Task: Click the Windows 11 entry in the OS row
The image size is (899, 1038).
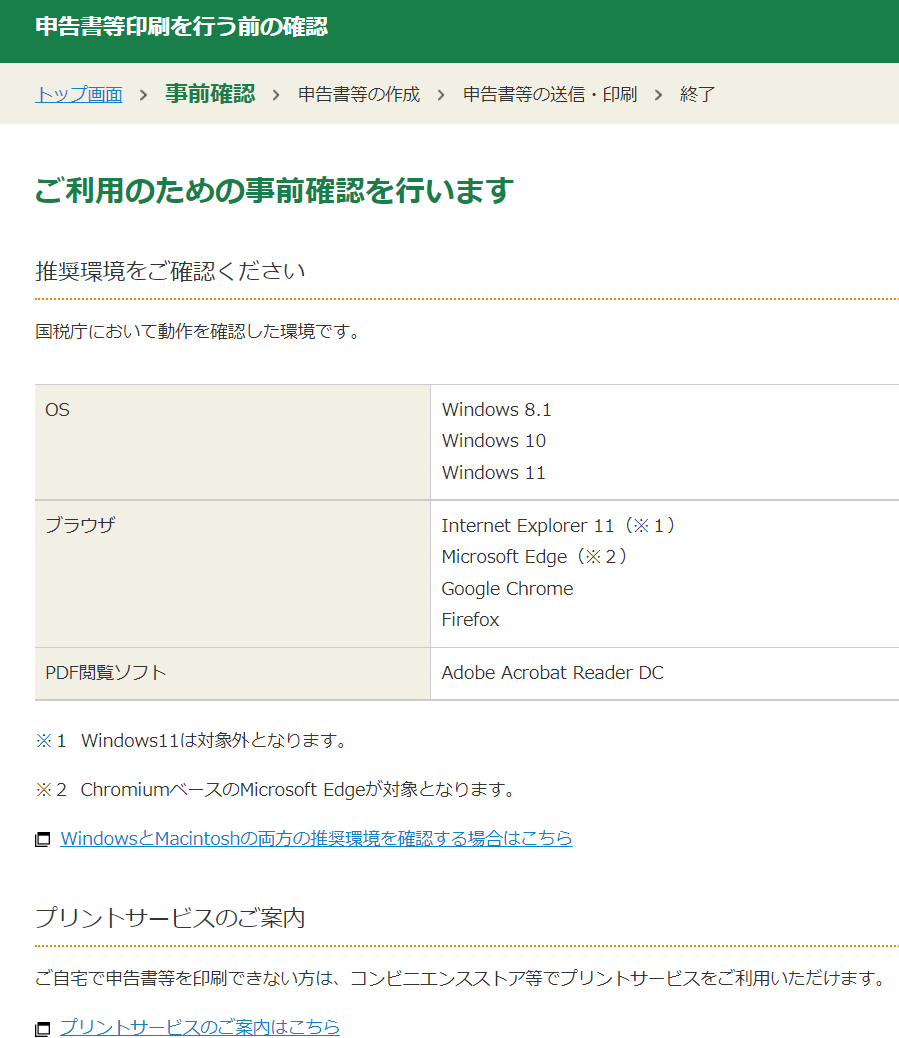Action: (x=494, y=472)
